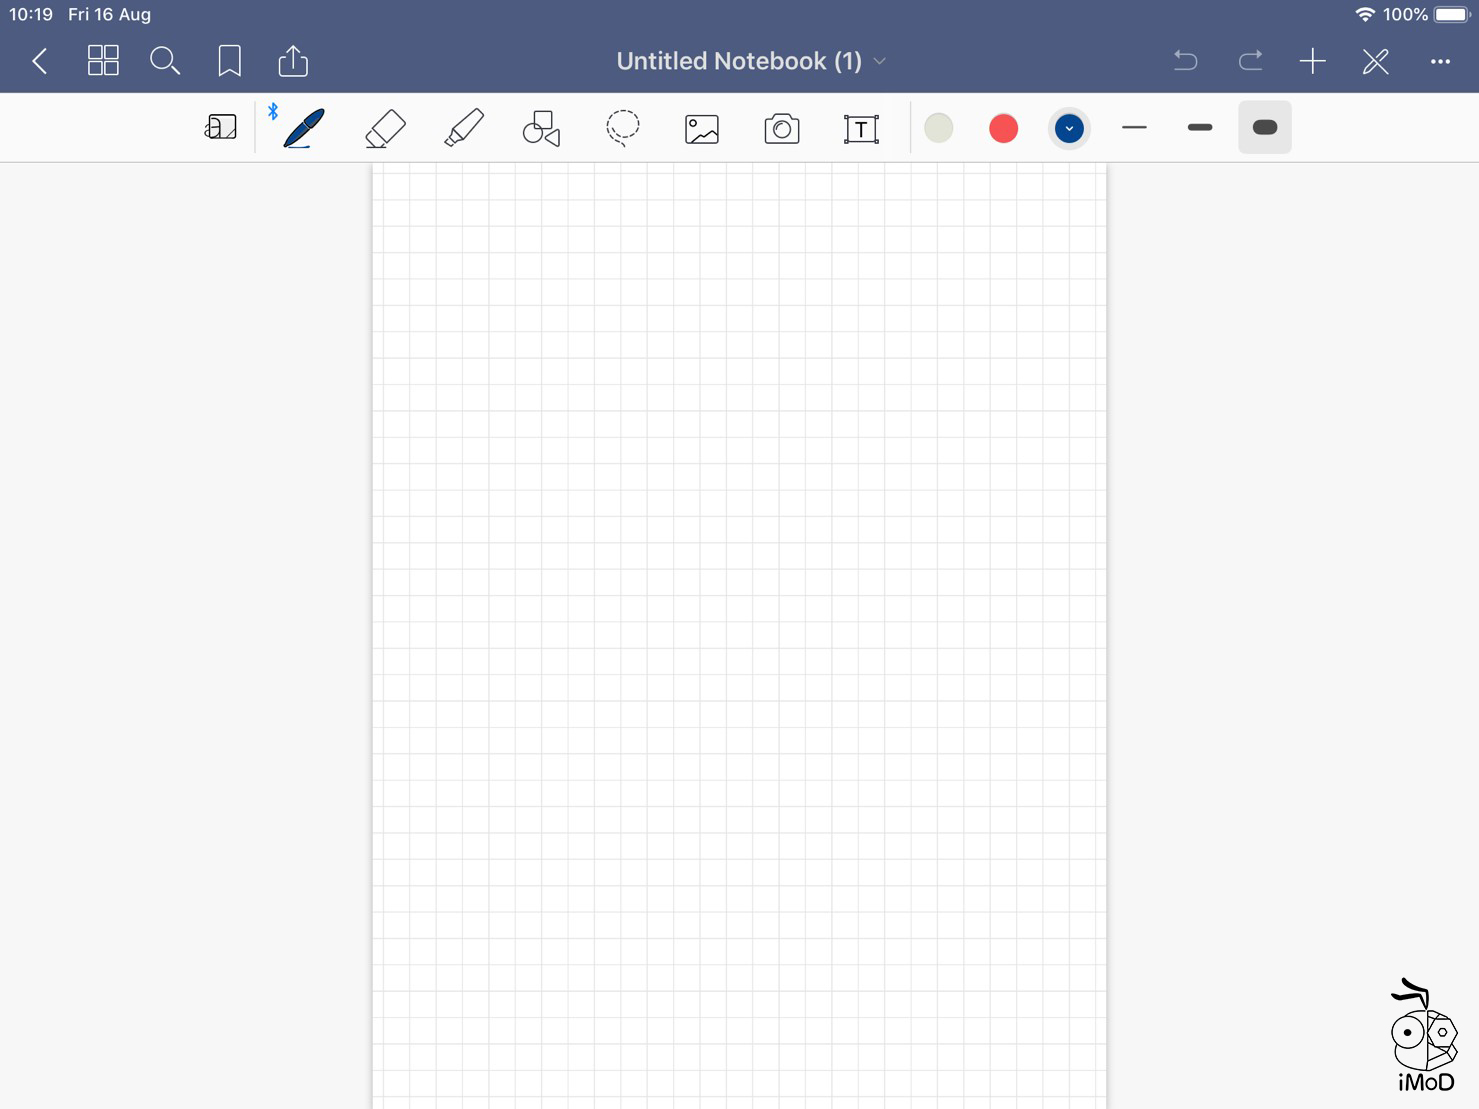Toggle the medium stroke thickness
Screen dimensions: 1479x1109
click(x=1199, y=127)
